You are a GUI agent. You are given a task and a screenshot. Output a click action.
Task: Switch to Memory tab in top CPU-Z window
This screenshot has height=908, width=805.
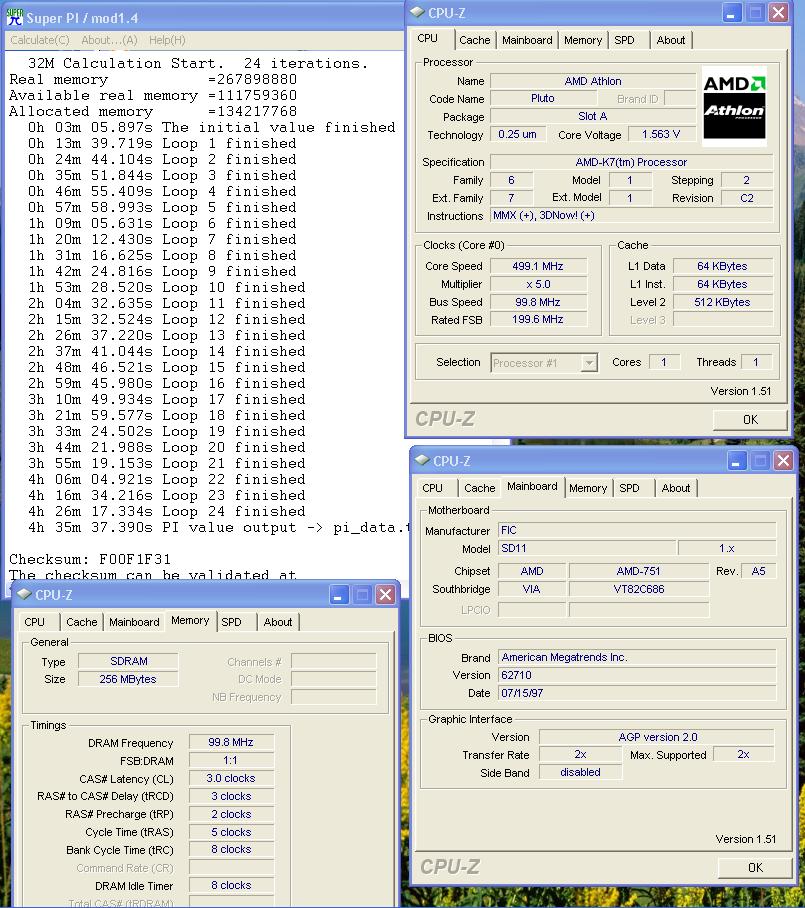[583, 40]
